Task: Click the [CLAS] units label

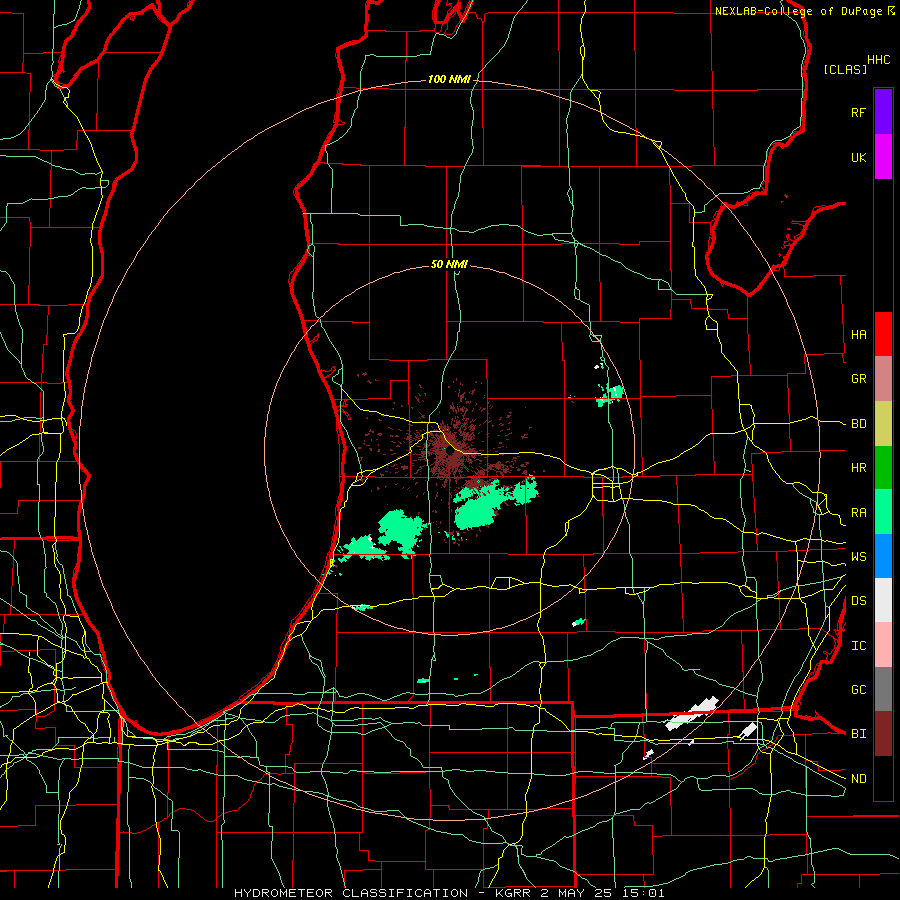Action: [x=845, y=69]
